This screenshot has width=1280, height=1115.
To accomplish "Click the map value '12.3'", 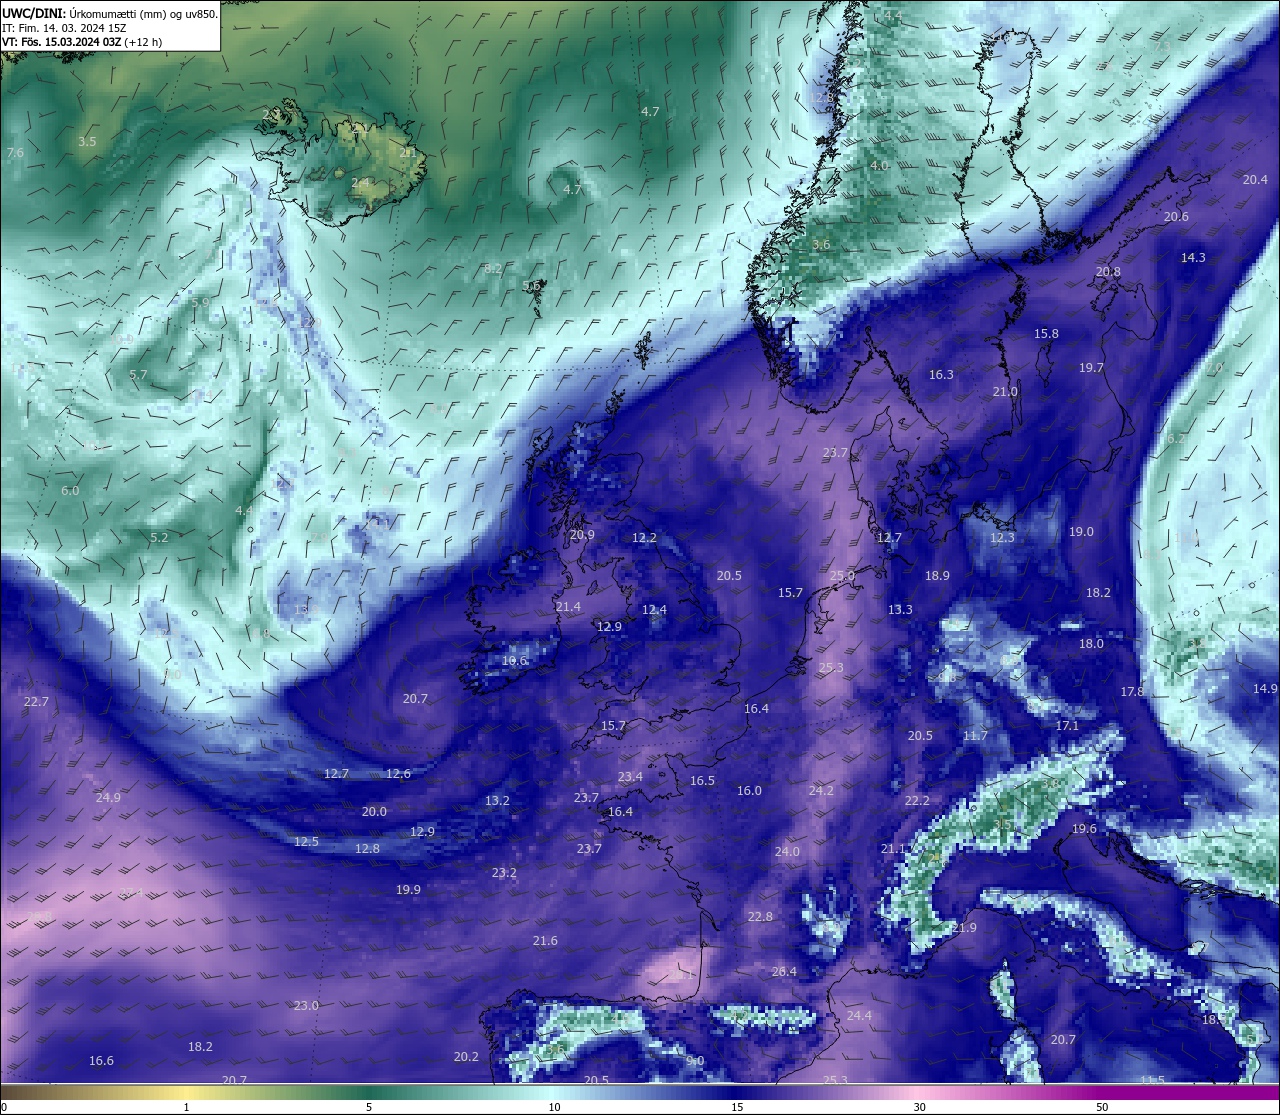I will point(1002,538).
